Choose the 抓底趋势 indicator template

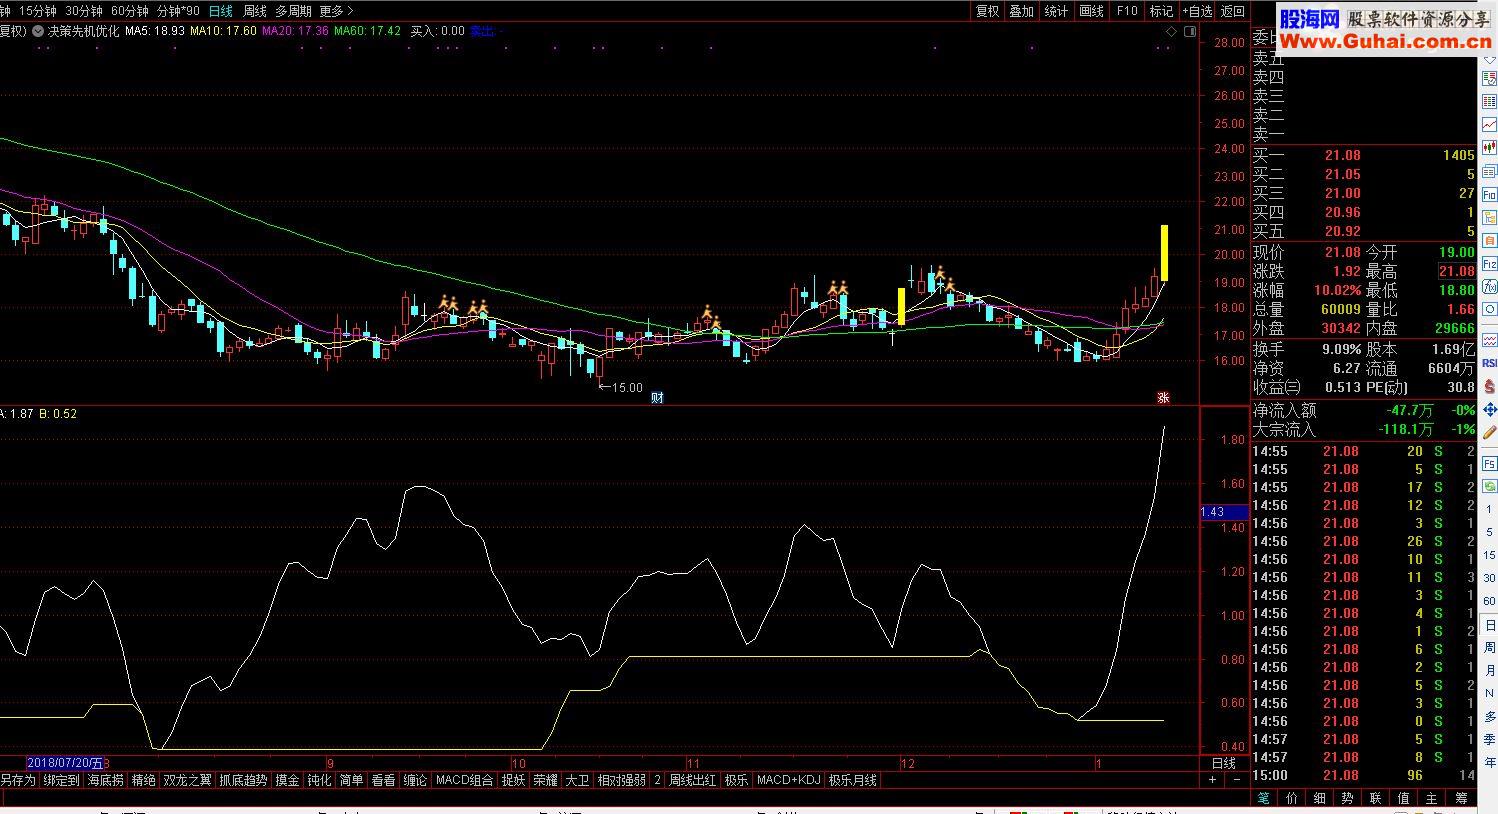pyautogui.click(x=244, y=780)
